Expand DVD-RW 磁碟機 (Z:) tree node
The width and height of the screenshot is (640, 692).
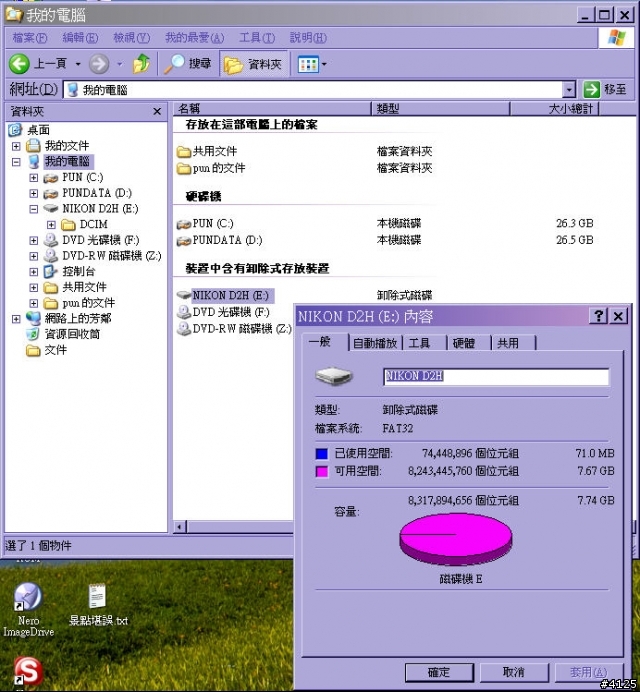coord(34,256)
